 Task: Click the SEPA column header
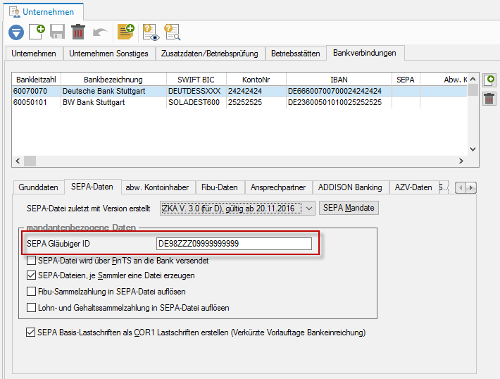405,80
